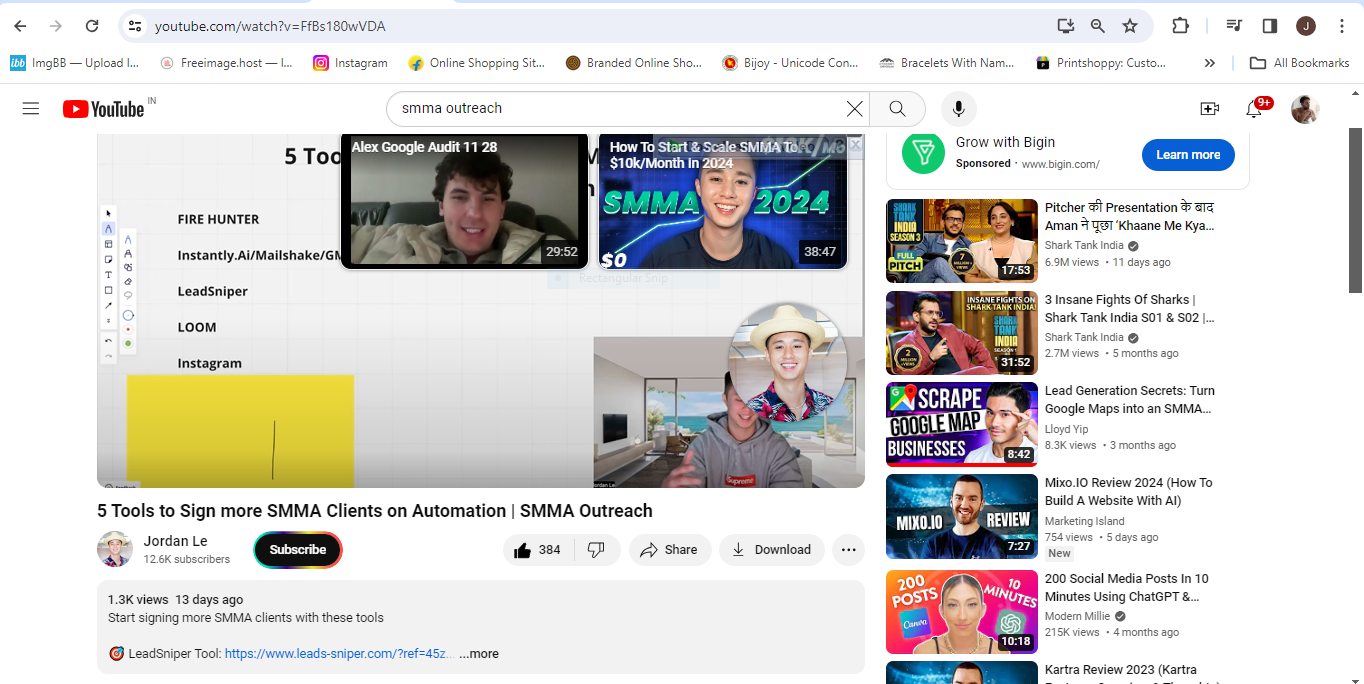
Task: Click the circular channel watermark in player
Action: pos(786,363)
